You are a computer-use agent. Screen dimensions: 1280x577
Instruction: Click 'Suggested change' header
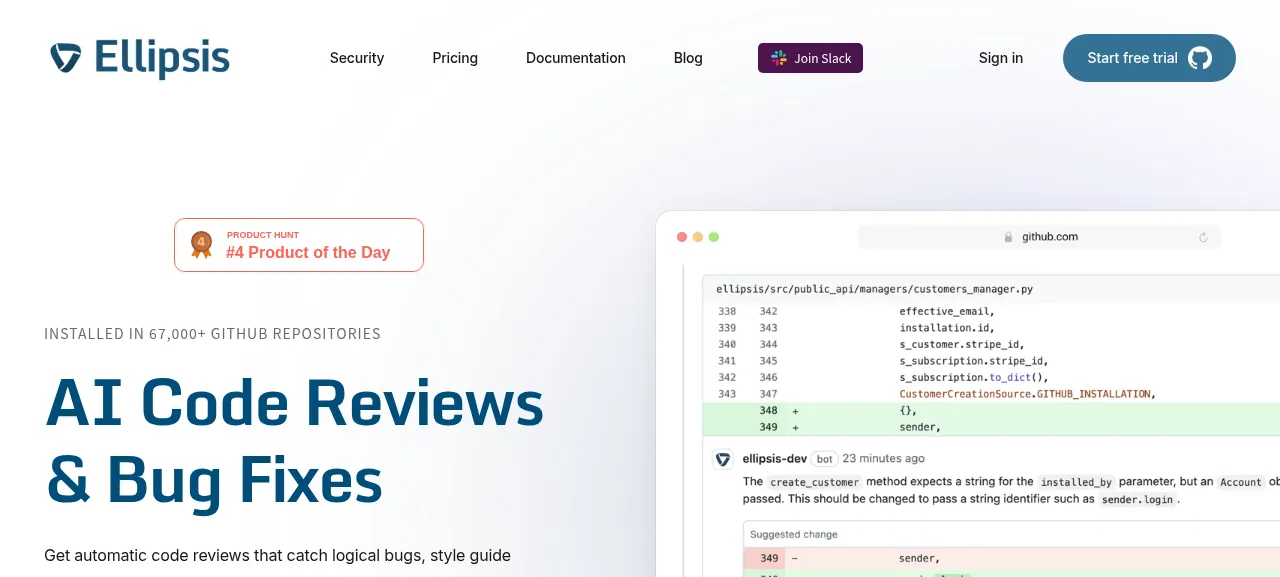coord(794,535)
